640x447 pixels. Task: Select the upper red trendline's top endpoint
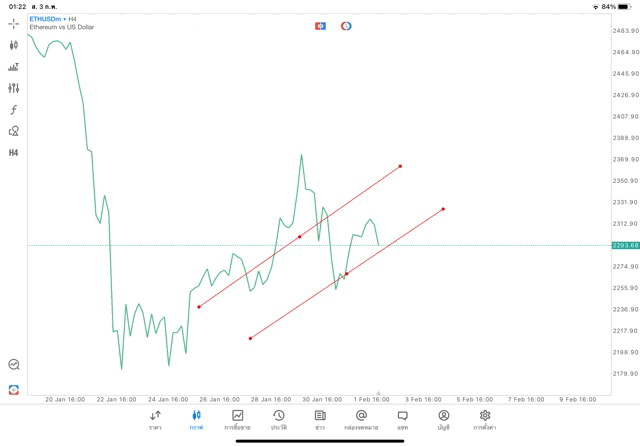tap(400, 166)
